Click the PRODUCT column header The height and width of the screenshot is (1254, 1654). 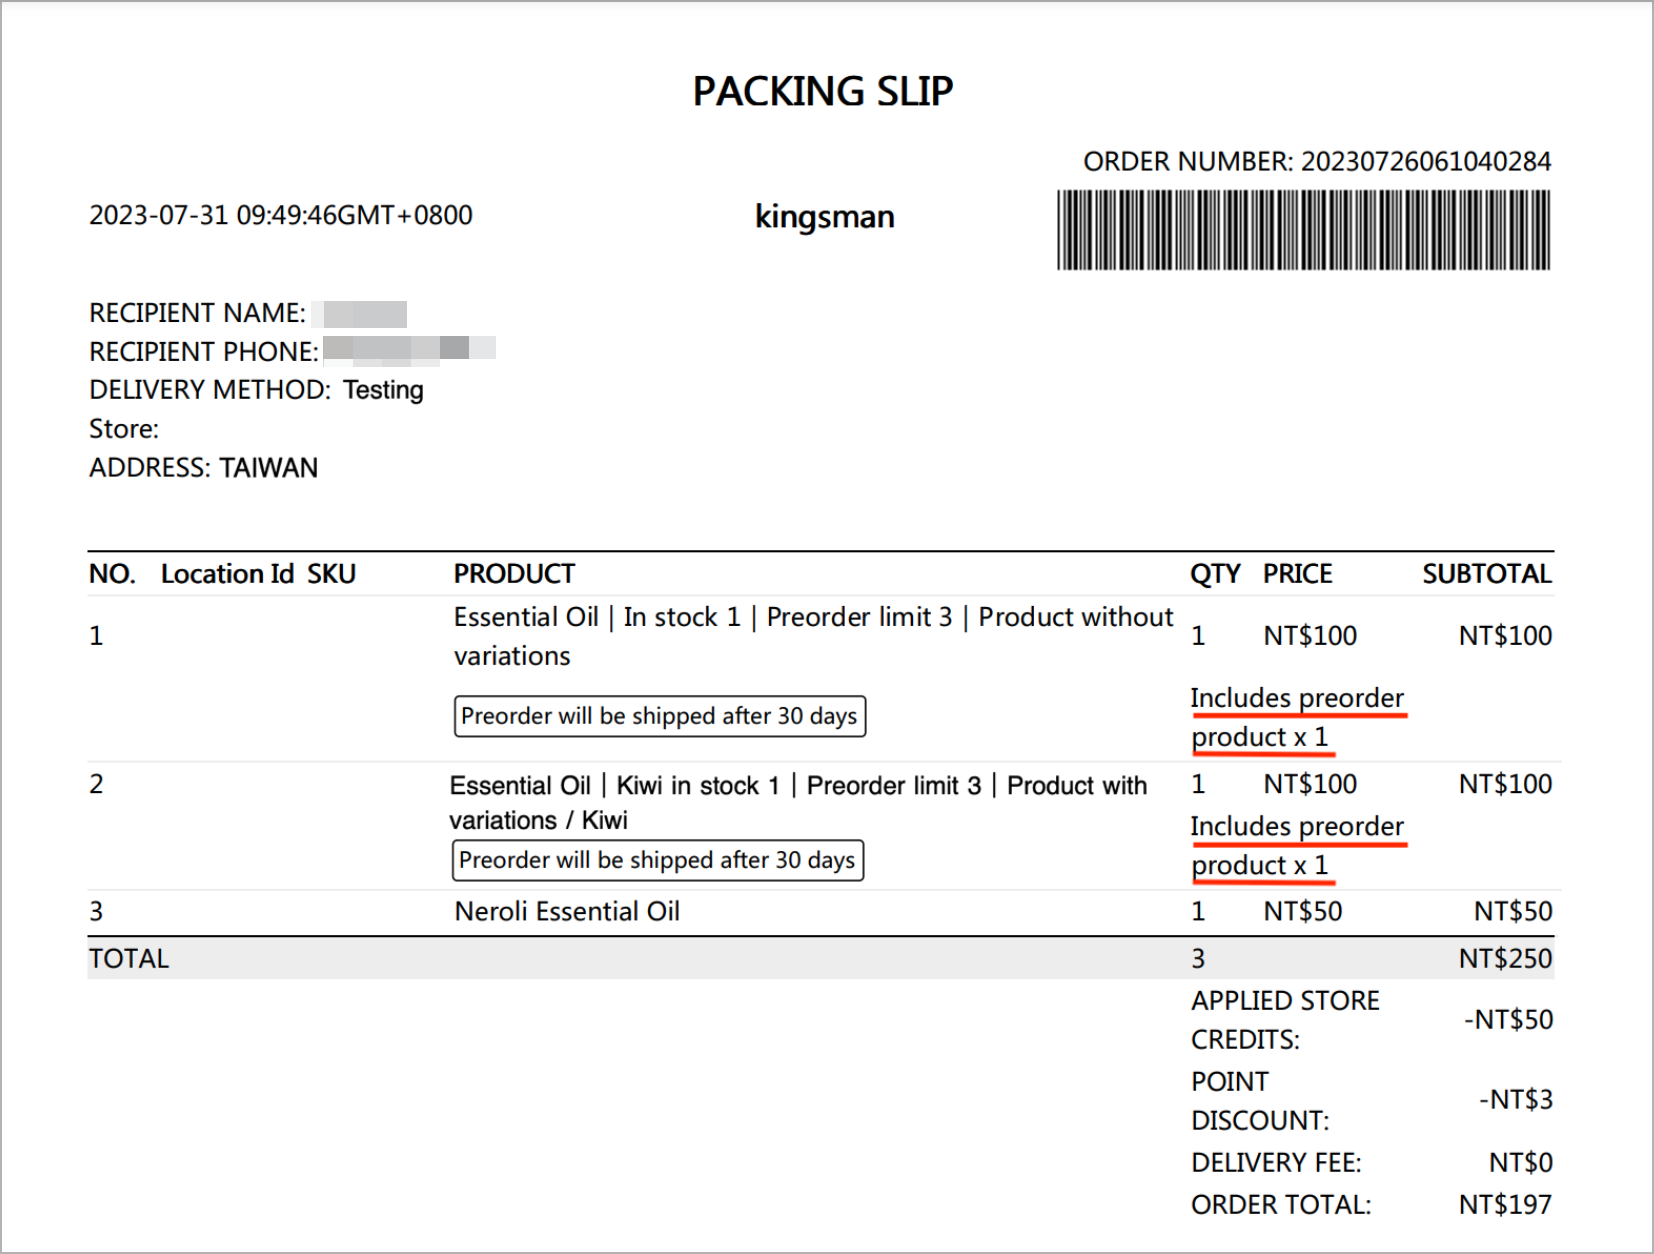click(x=514, y=574)
